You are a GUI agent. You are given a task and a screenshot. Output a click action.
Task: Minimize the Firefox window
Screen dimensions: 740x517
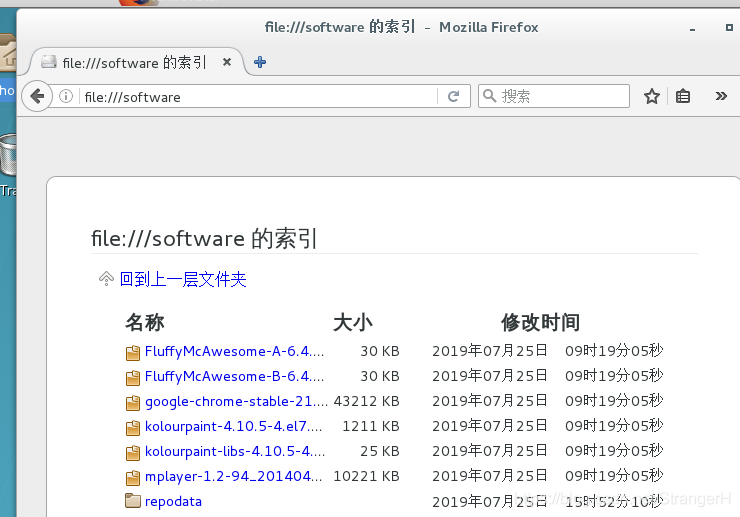[692, 29]
